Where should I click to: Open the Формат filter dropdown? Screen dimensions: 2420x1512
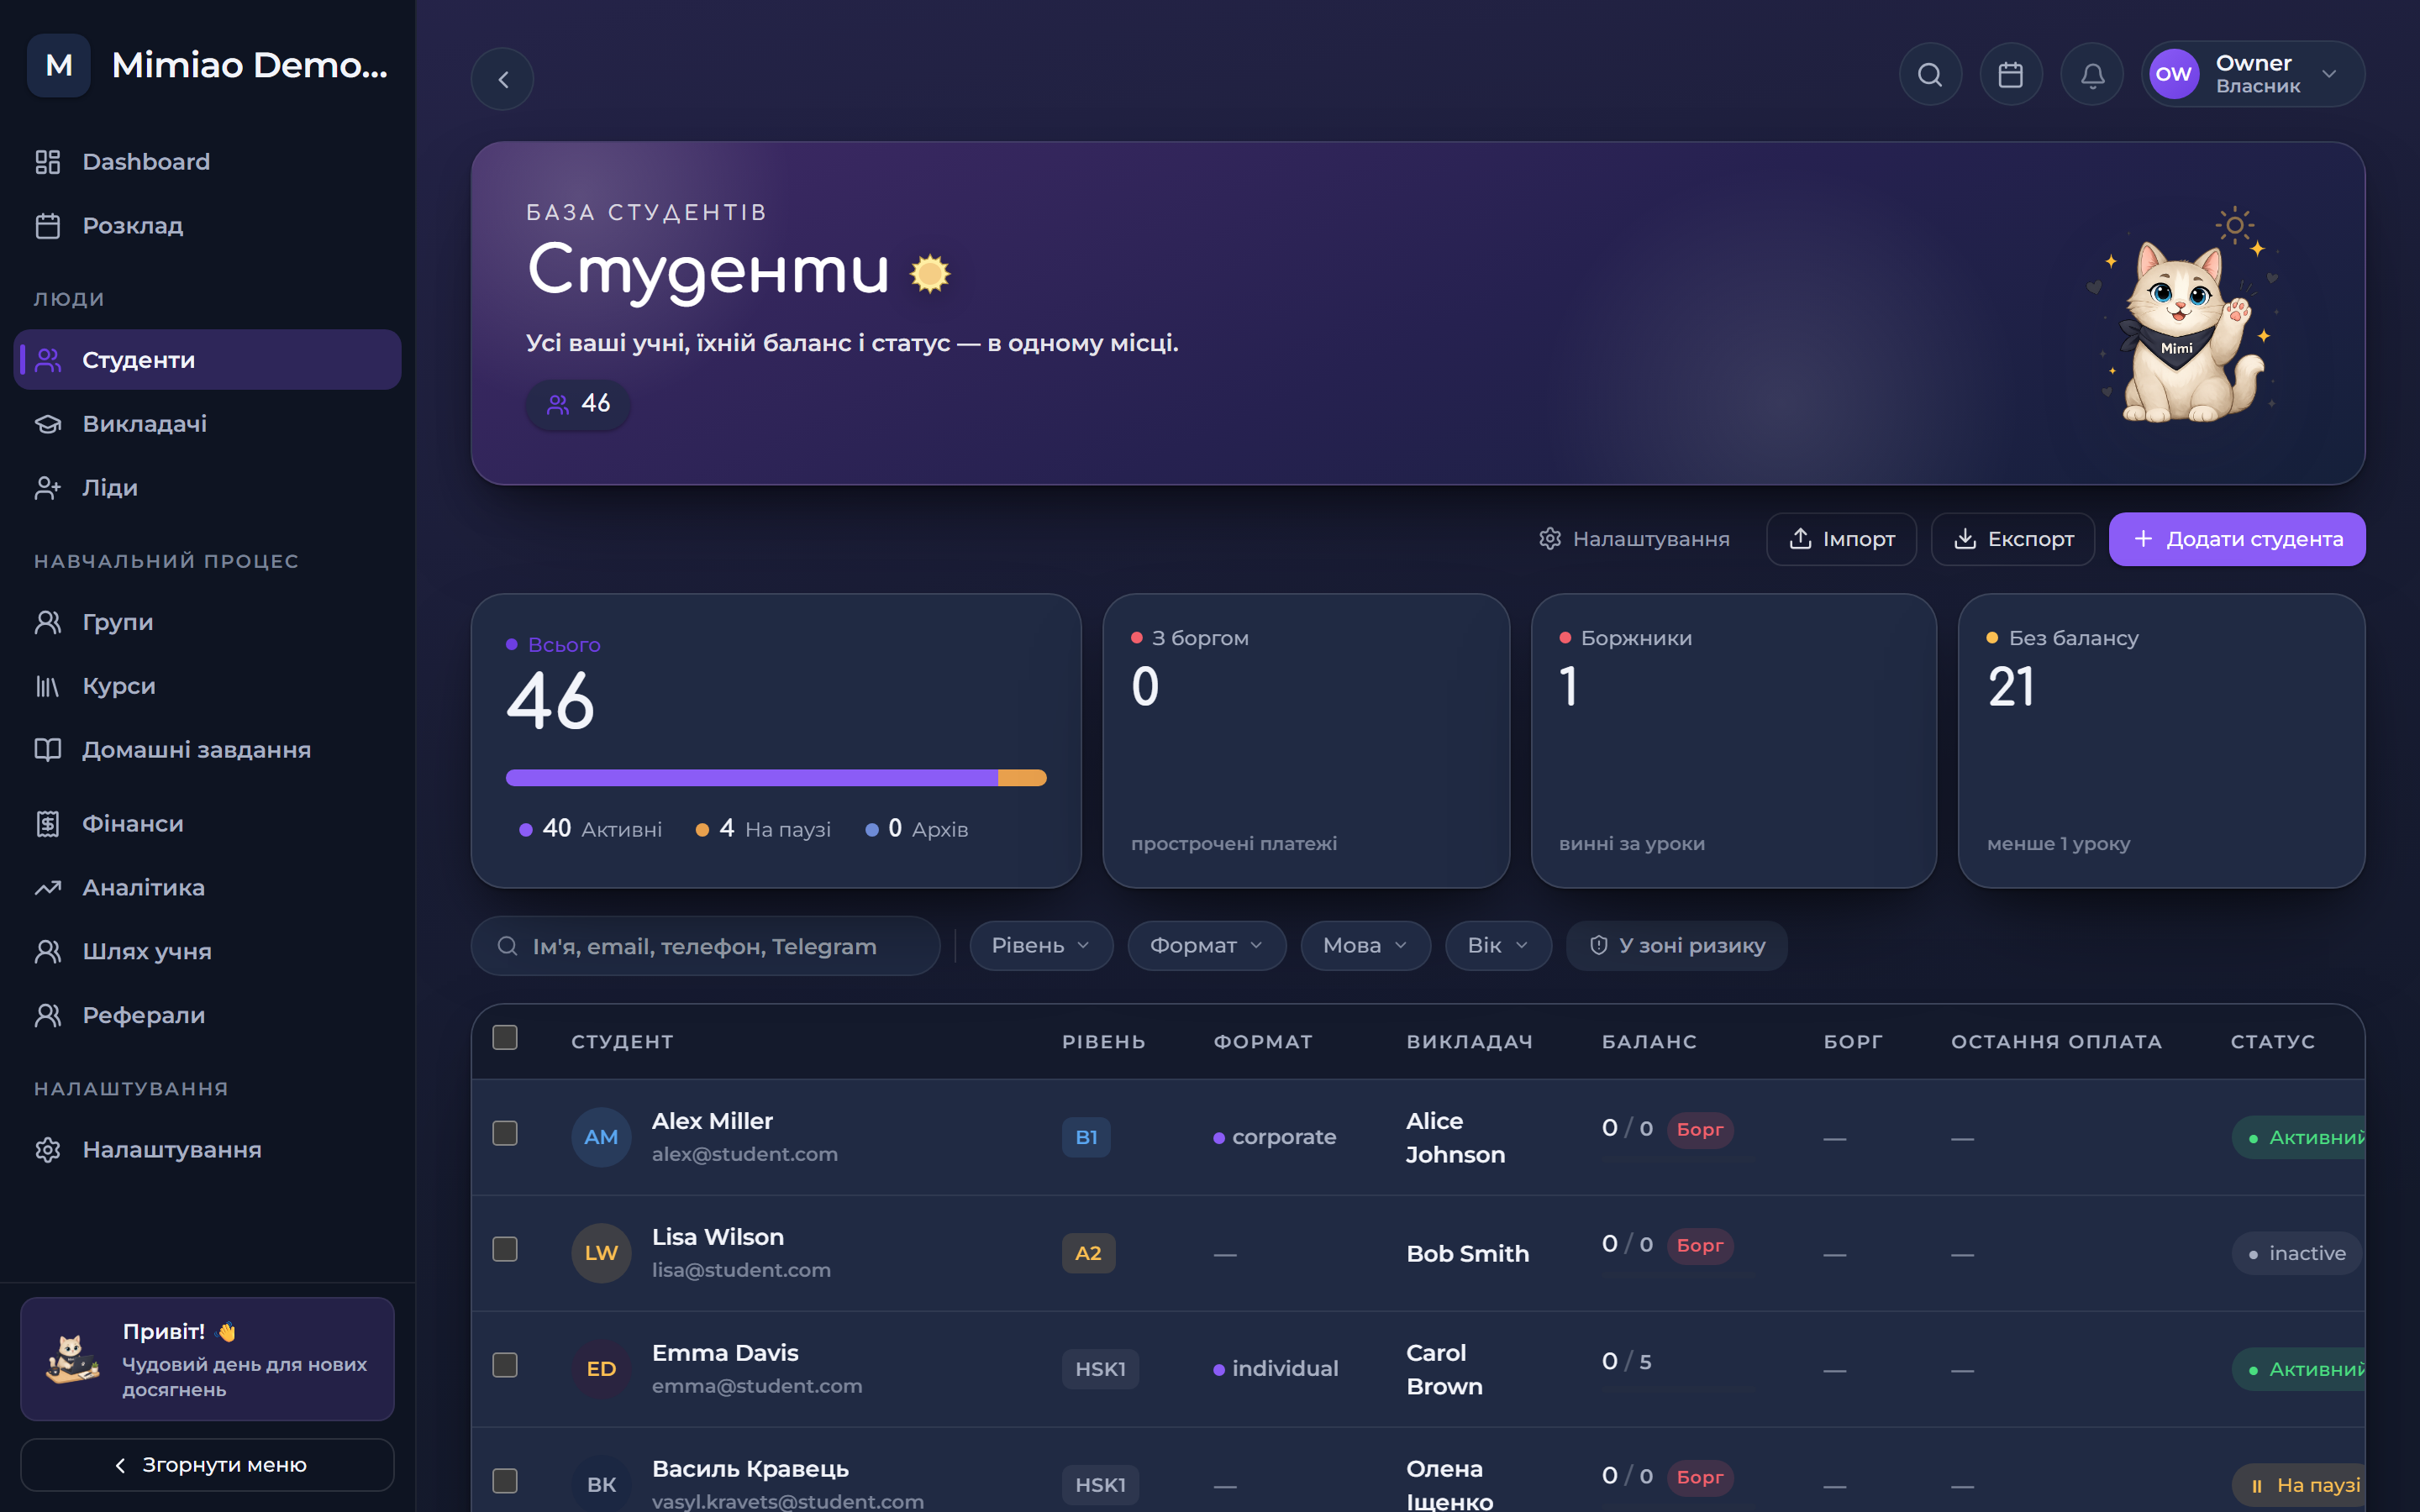1206,945
